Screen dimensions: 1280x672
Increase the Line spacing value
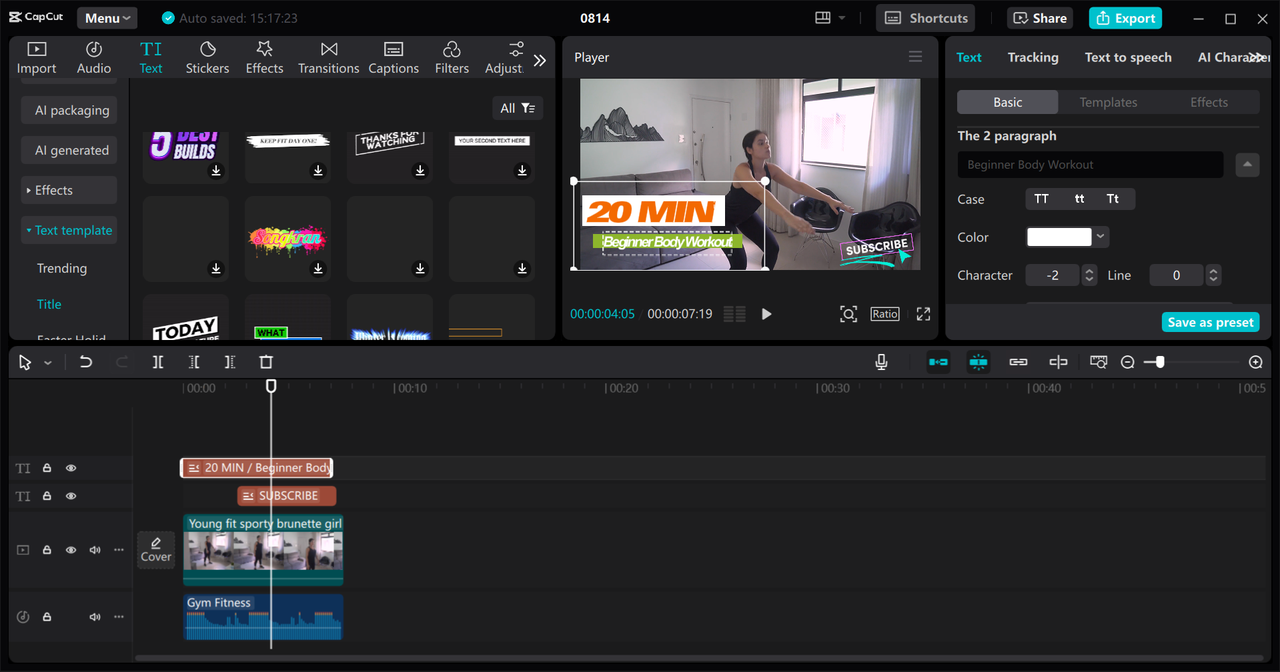click(x=1214, y=270)
